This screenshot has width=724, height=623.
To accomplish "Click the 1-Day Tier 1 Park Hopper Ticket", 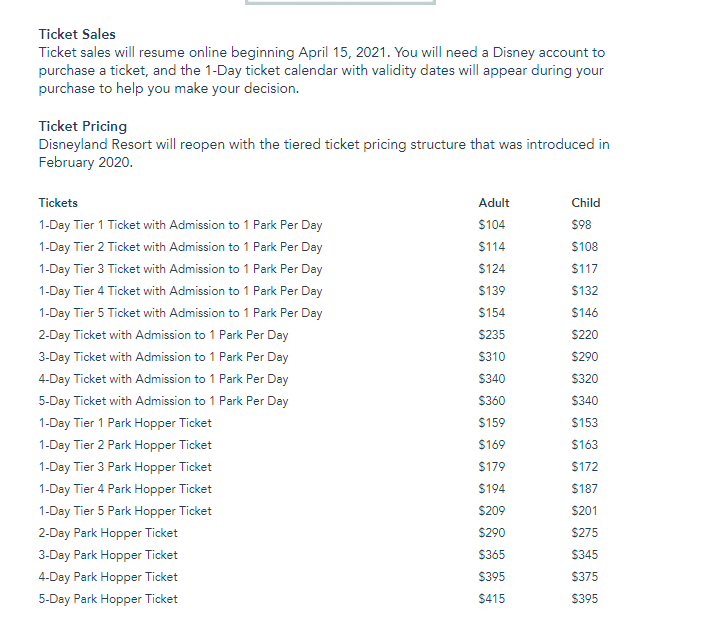I will [x=125, y=423].
